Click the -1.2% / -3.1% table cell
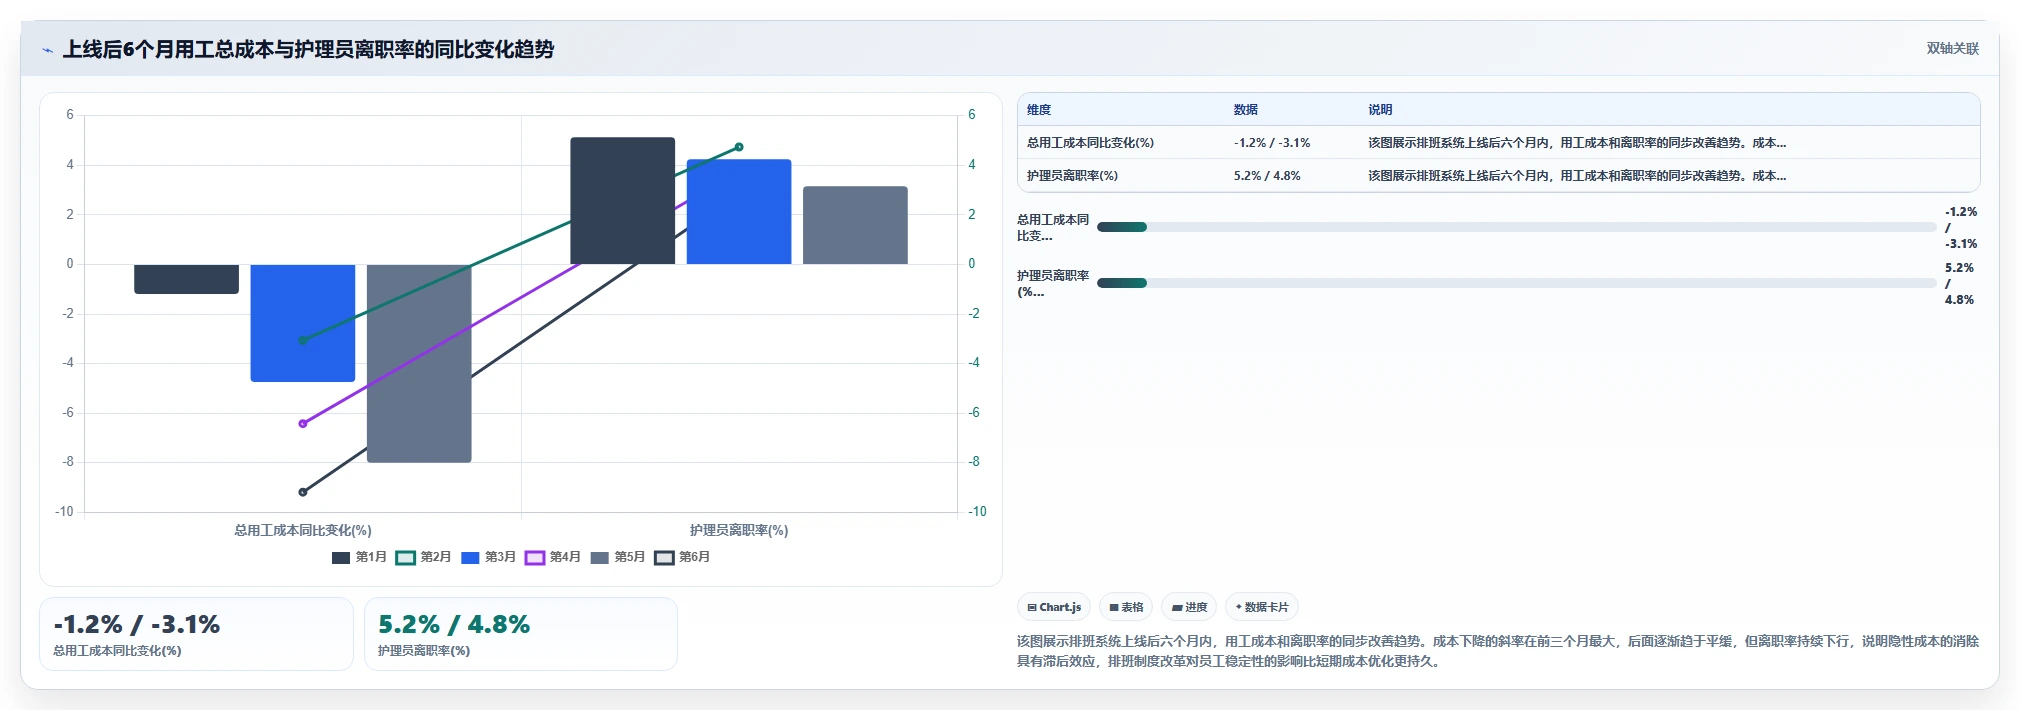This screenshot has width=2020, height=710. (x=1272, y=143)
